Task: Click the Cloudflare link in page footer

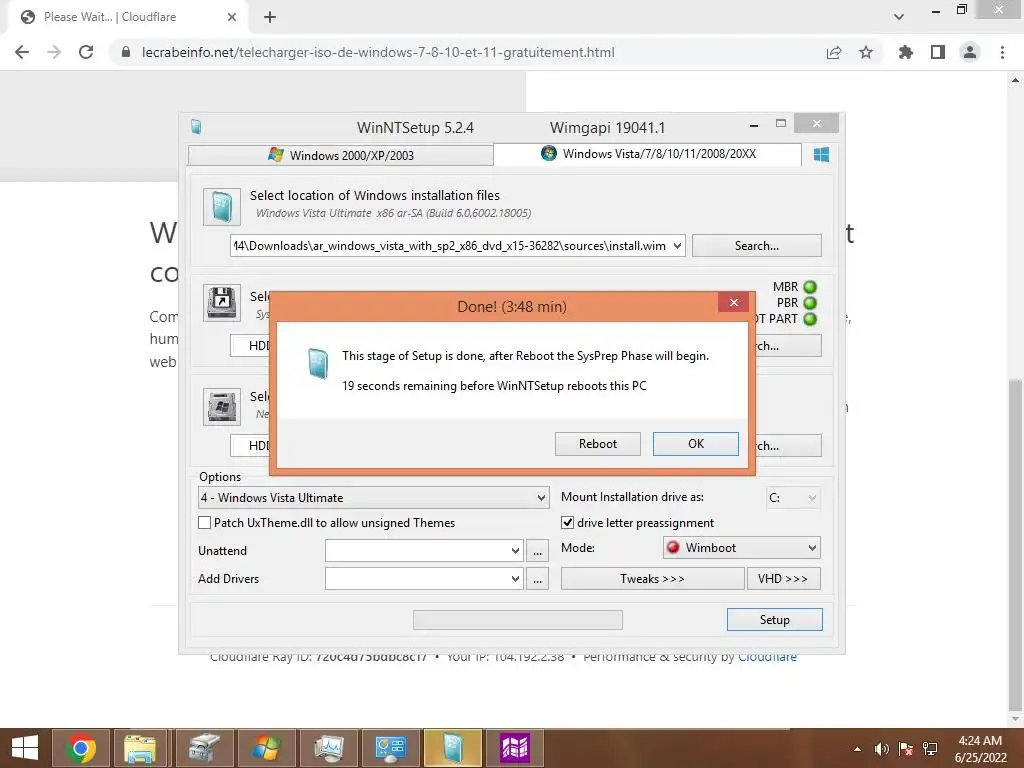Action: tap(767, 658)
